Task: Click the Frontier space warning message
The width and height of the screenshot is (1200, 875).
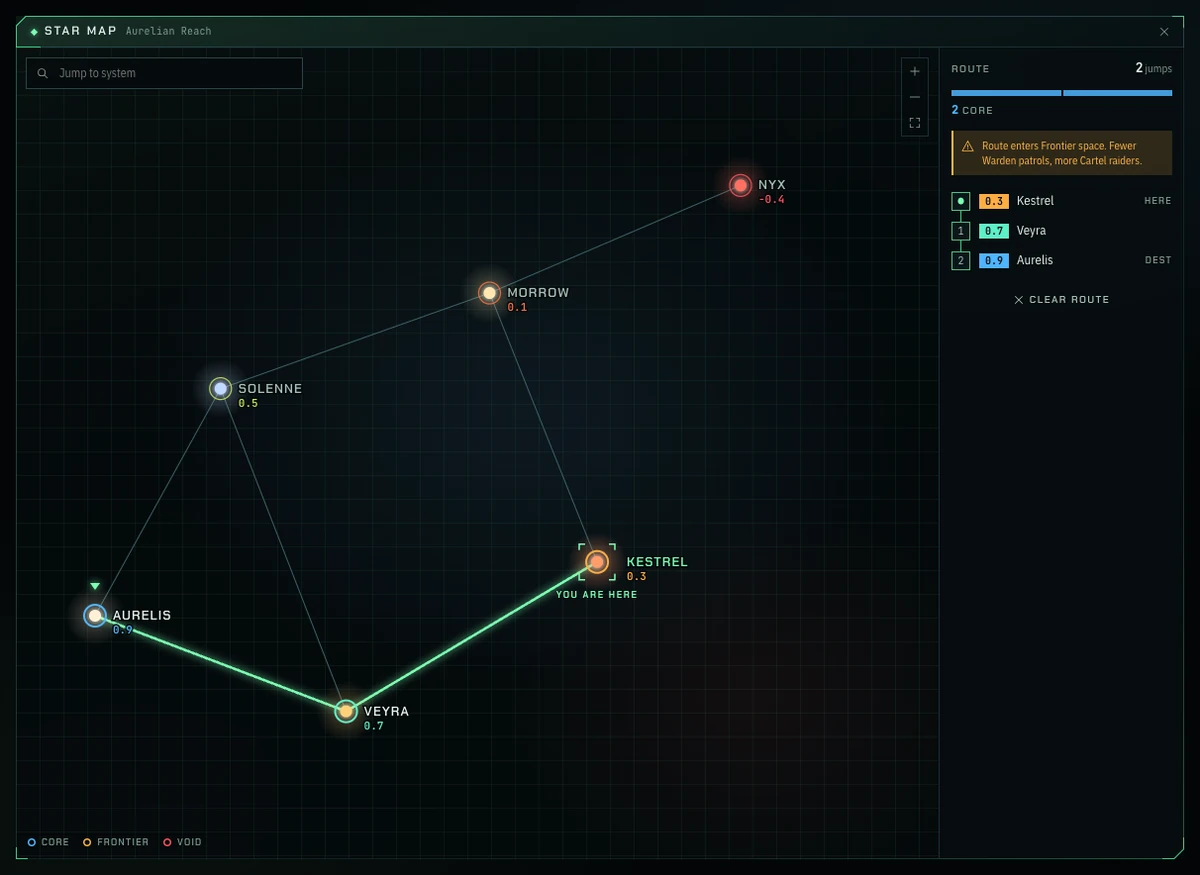Action: [x=1062, y=153]
